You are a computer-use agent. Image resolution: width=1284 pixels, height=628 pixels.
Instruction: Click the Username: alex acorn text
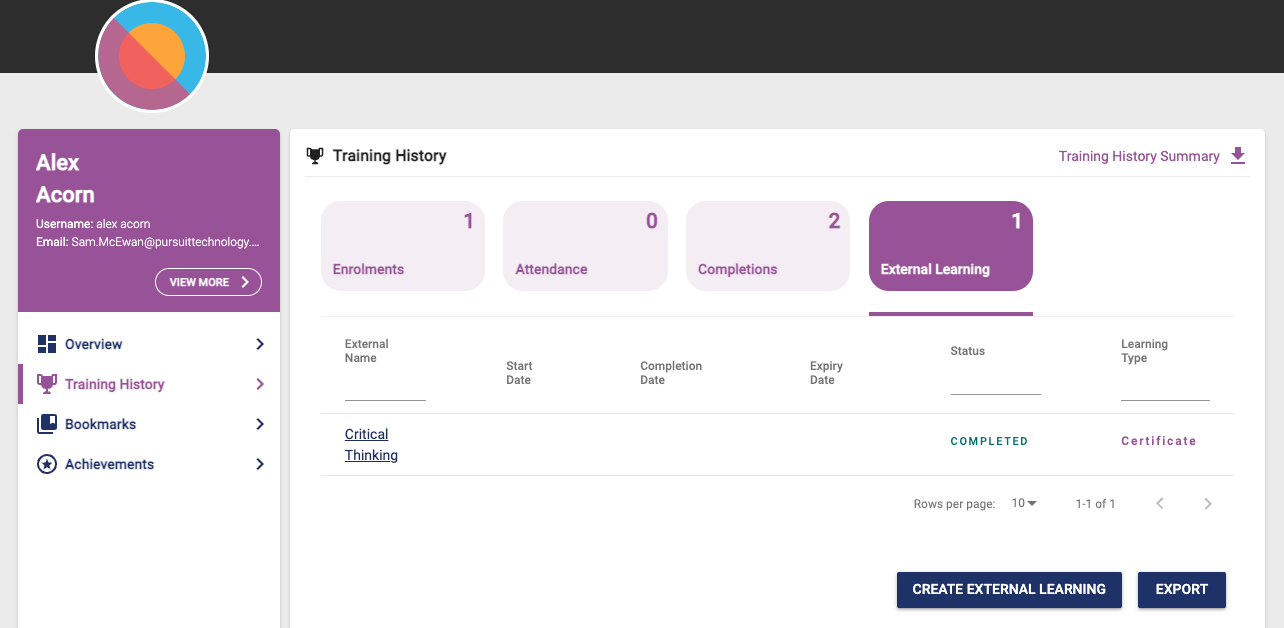[x=93, y=224]
